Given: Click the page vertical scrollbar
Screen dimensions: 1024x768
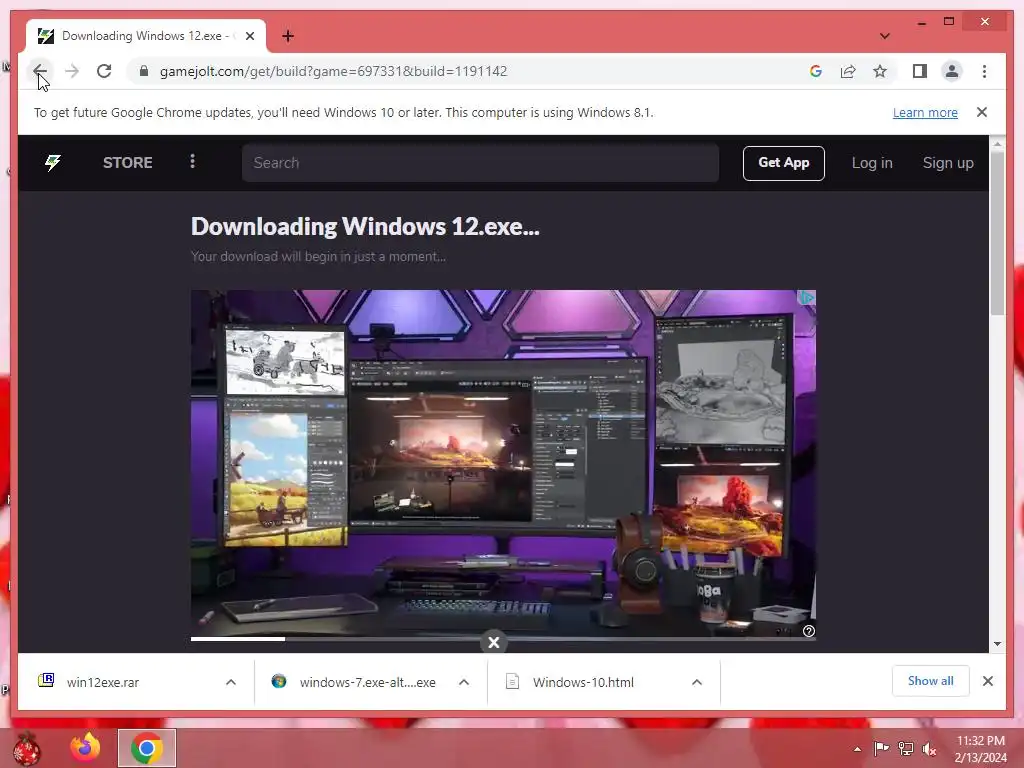Looking at the screenshot, I should point(997,233).
